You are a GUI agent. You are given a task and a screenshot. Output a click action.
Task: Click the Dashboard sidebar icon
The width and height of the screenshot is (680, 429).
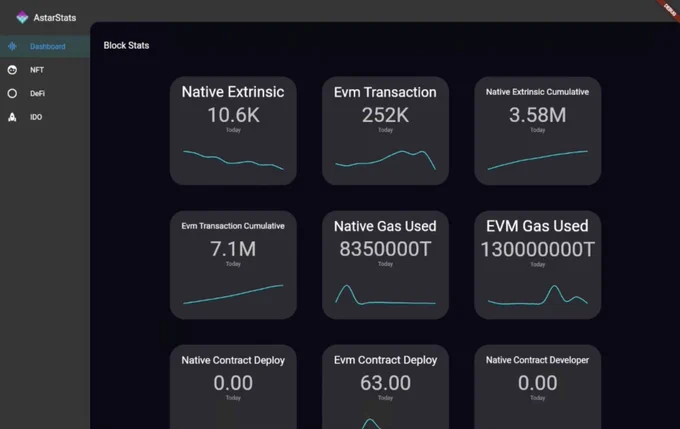[12, 46]
